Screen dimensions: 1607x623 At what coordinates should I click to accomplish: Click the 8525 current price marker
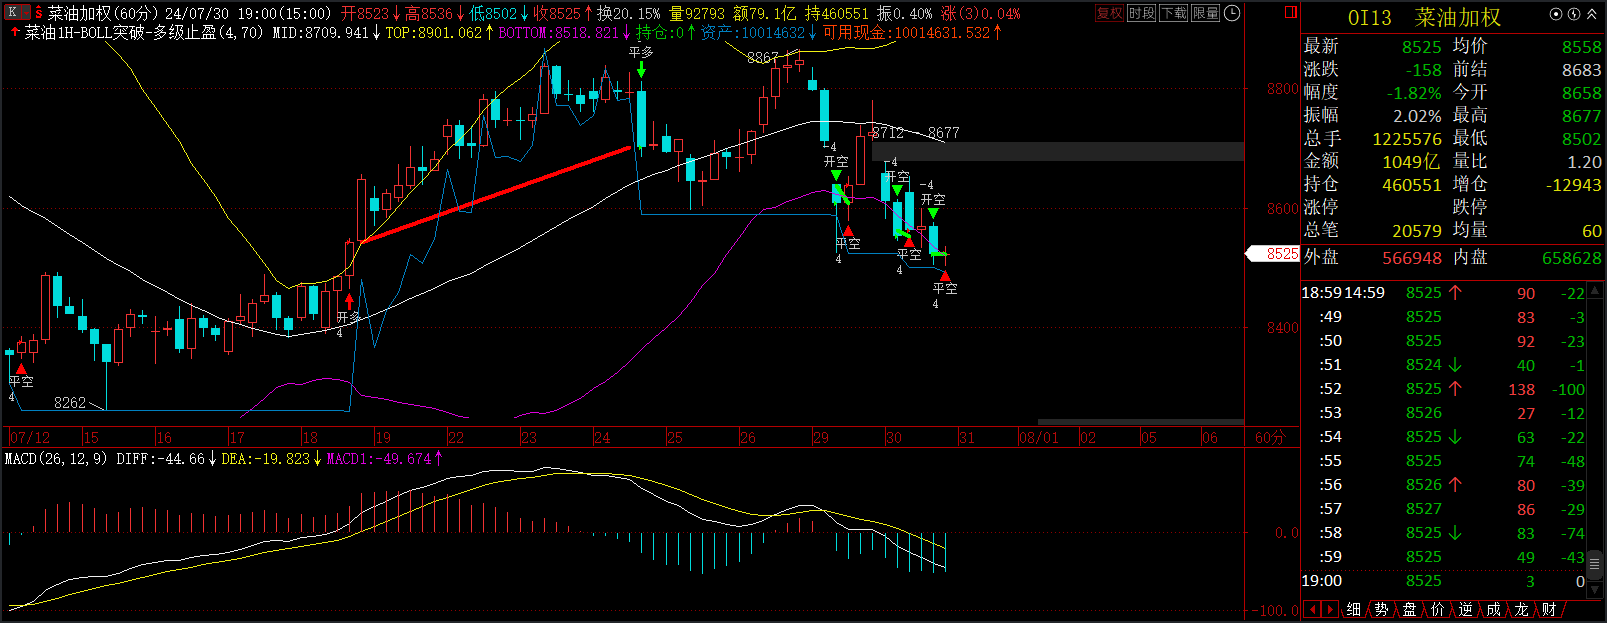[1273, 254]
